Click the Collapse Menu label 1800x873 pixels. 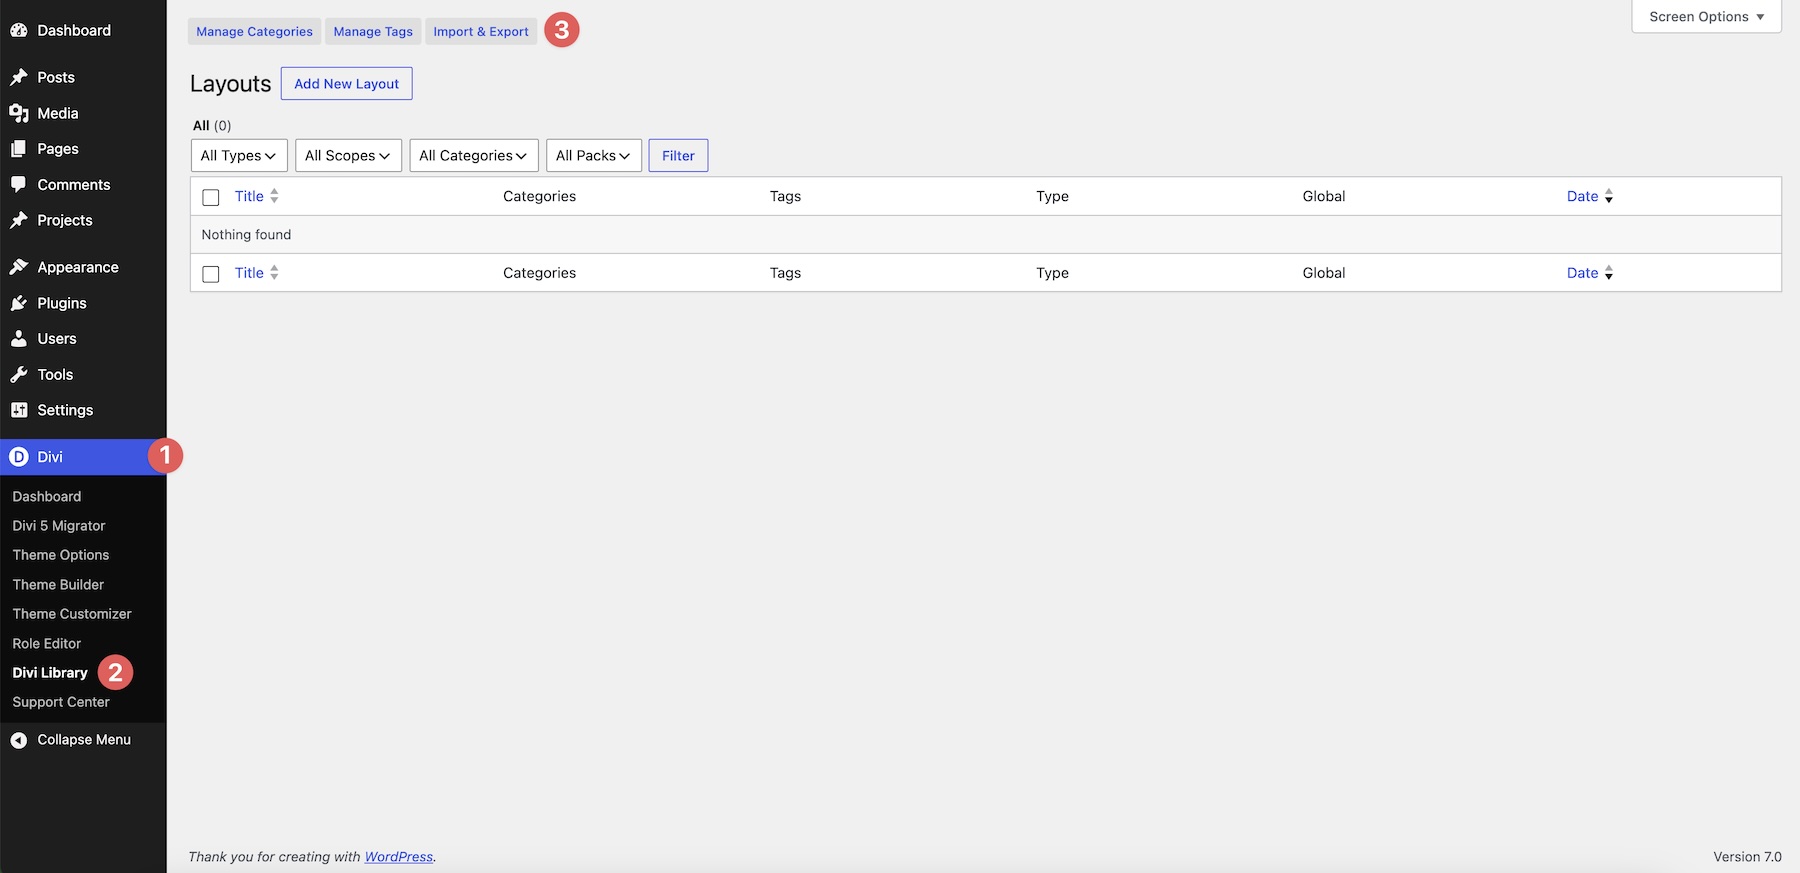(84, 740)
